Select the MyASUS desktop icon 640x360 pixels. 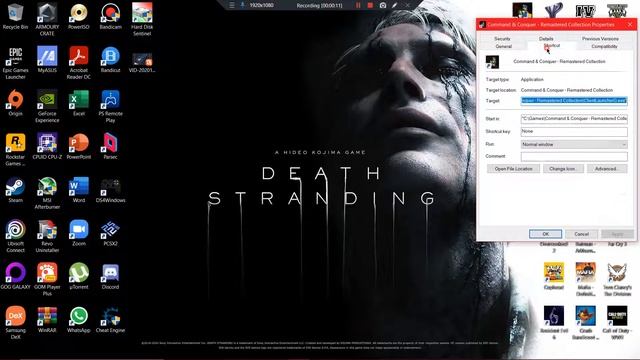click(47, 60)
